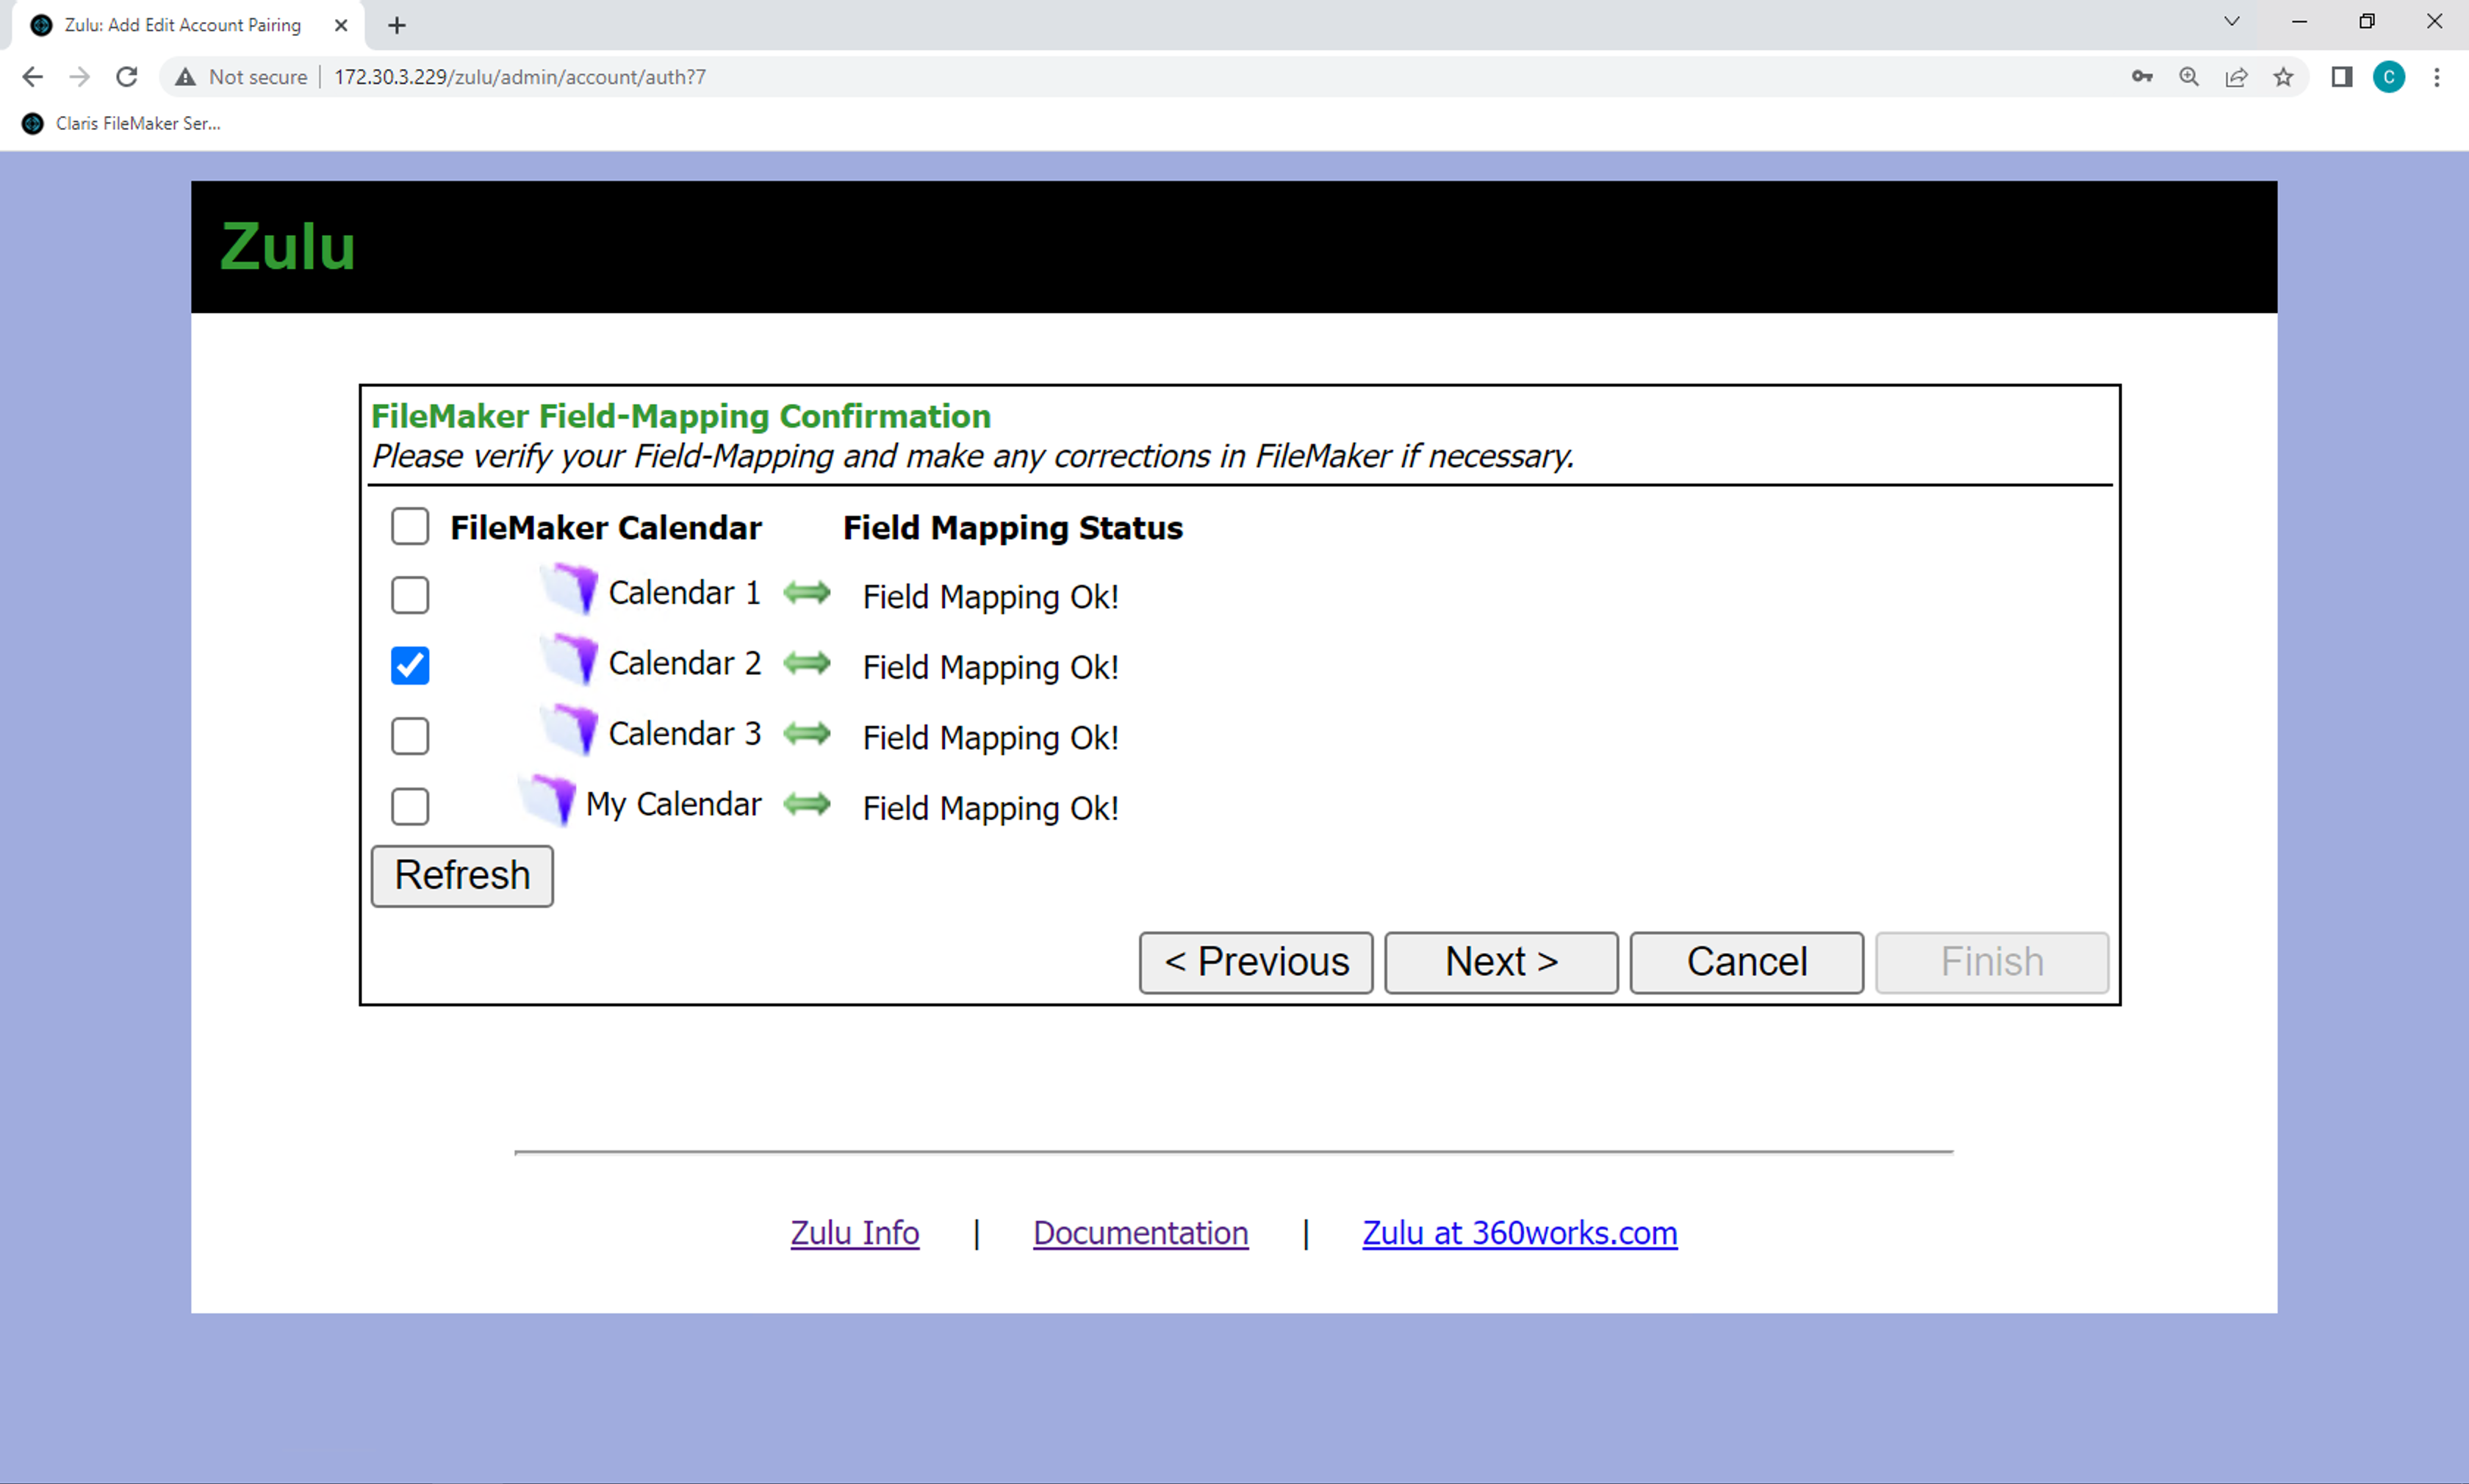Close the Zulu Add Edit Account Pairing tab
Screen dimensions: 2469x1484
pos(341,25)
